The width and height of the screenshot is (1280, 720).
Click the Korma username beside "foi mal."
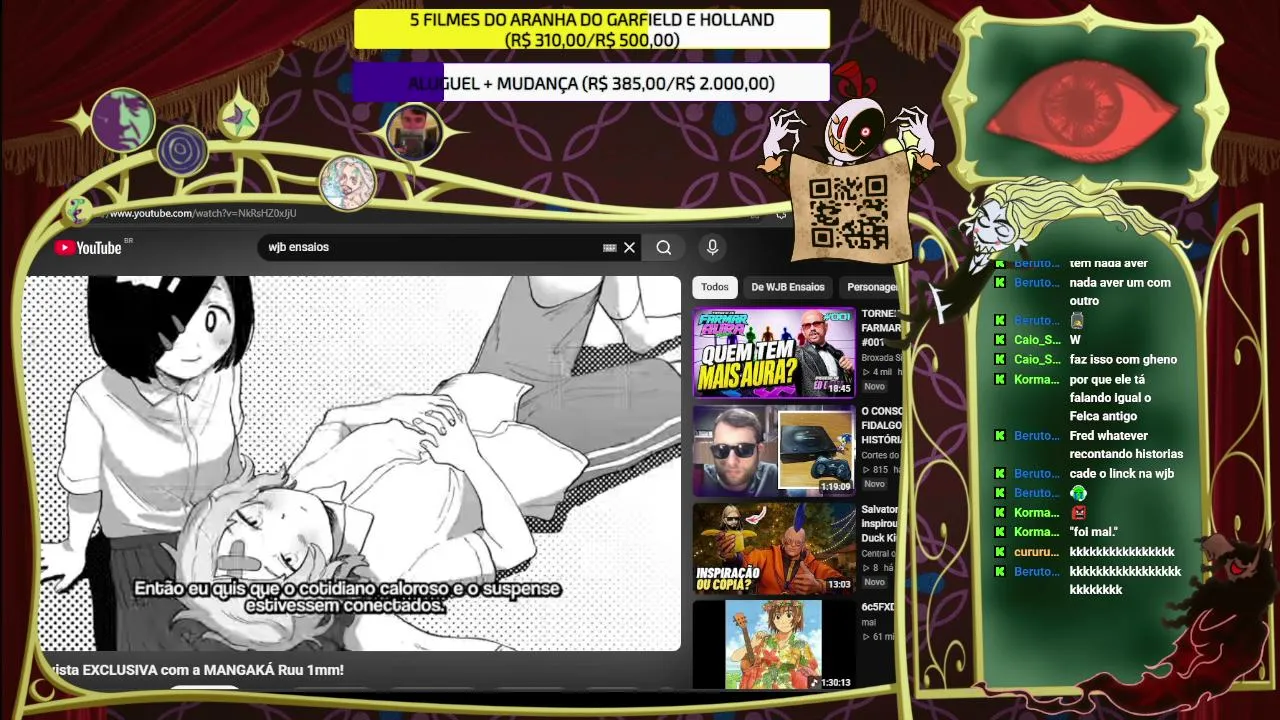click(1036, 532)
